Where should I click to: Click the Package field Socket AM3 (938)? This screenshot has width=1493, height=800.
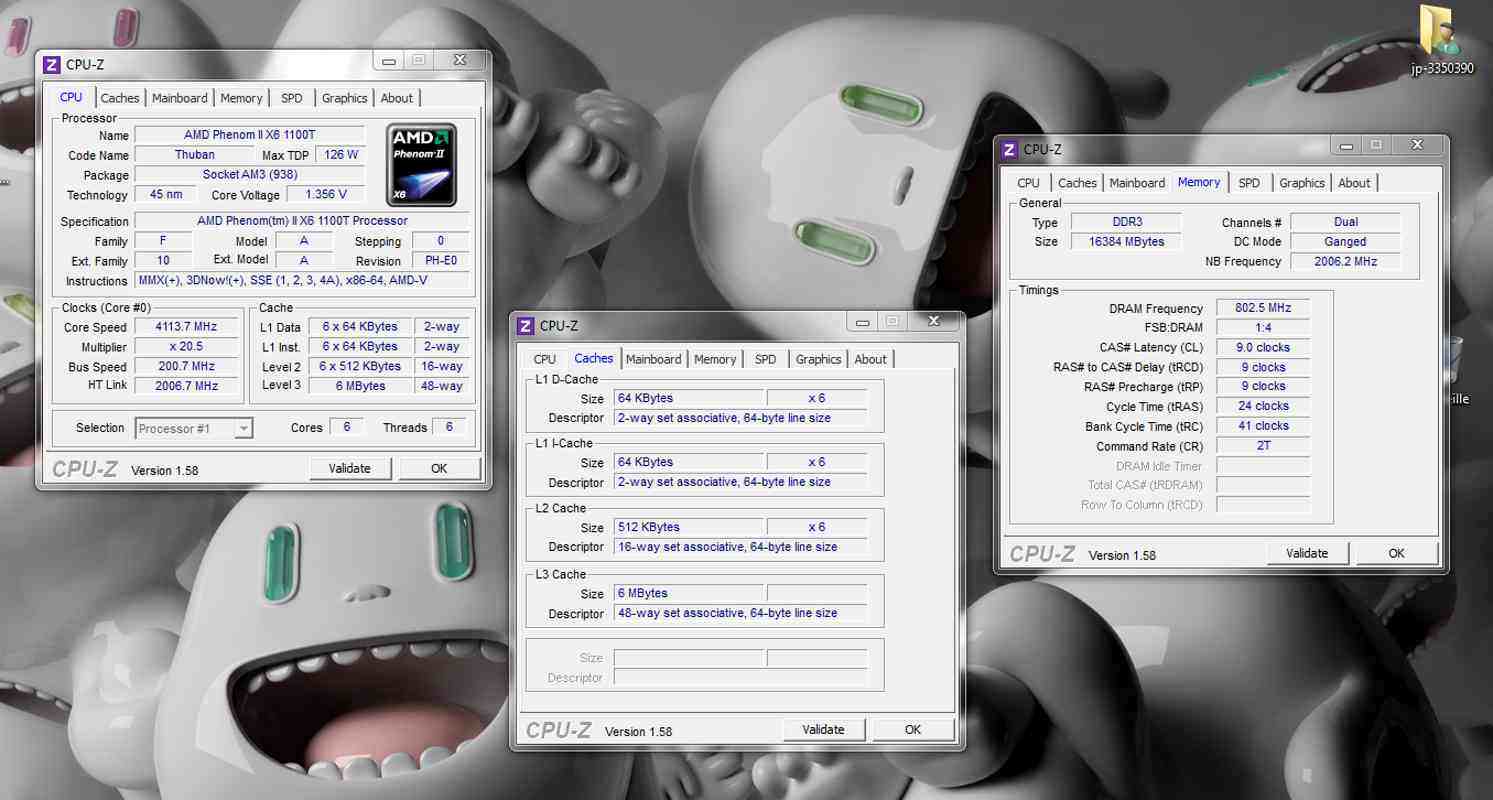[250, 175]
